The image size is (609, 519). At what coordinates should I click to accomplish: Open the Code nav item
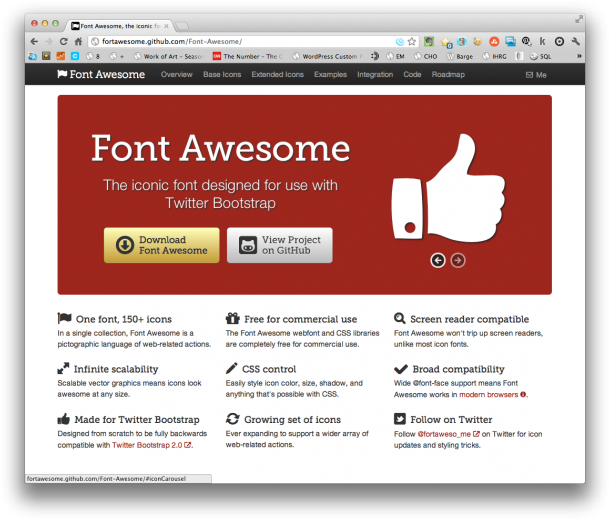pos(412,75)
